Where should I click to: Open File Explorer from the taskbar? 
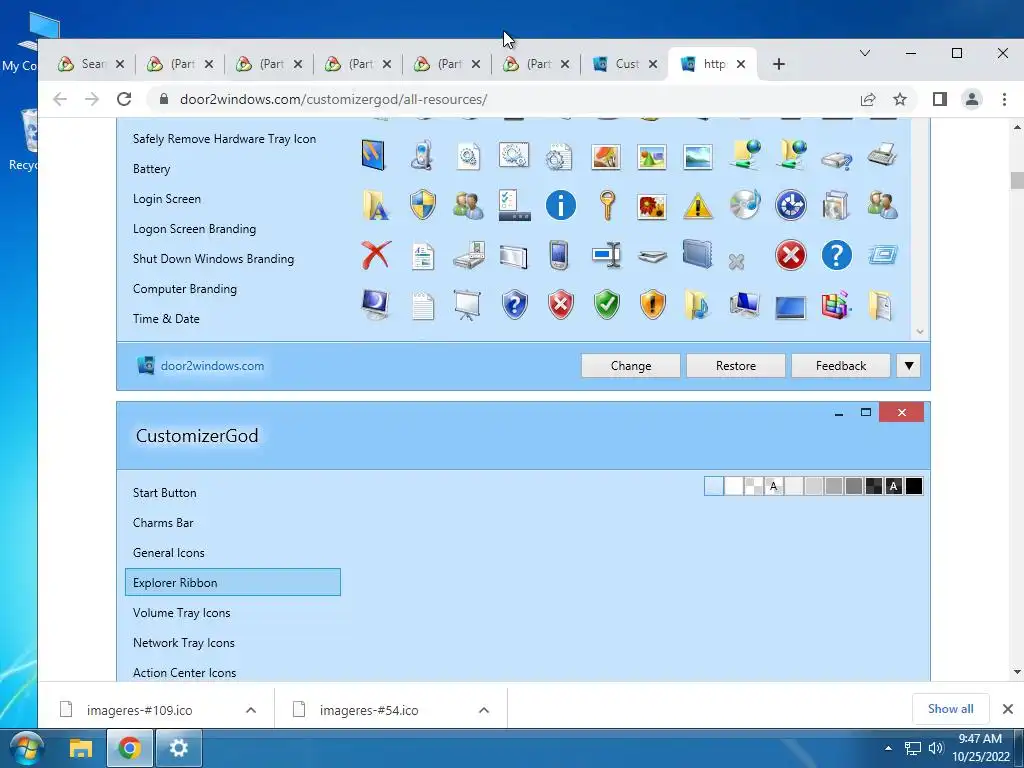pos(81,748)
